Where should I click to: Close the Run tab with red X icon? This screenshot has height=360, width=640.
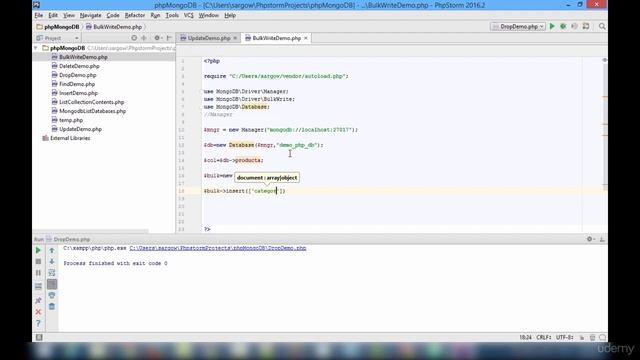[x=38, y=312]
